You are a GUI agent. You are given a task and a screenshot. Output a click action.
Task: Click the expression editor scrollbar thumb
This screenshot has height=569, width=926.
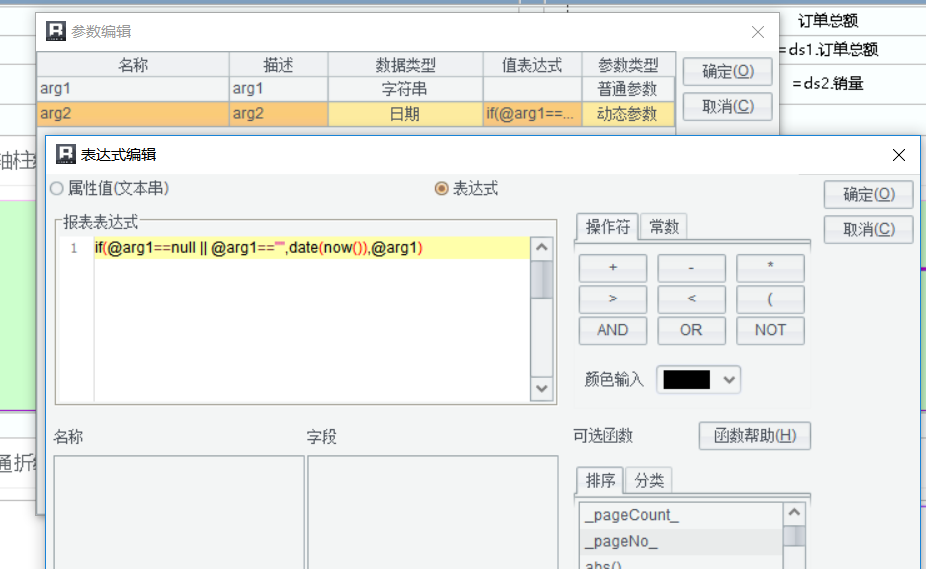pyautogui.click(x=542, y=279)
